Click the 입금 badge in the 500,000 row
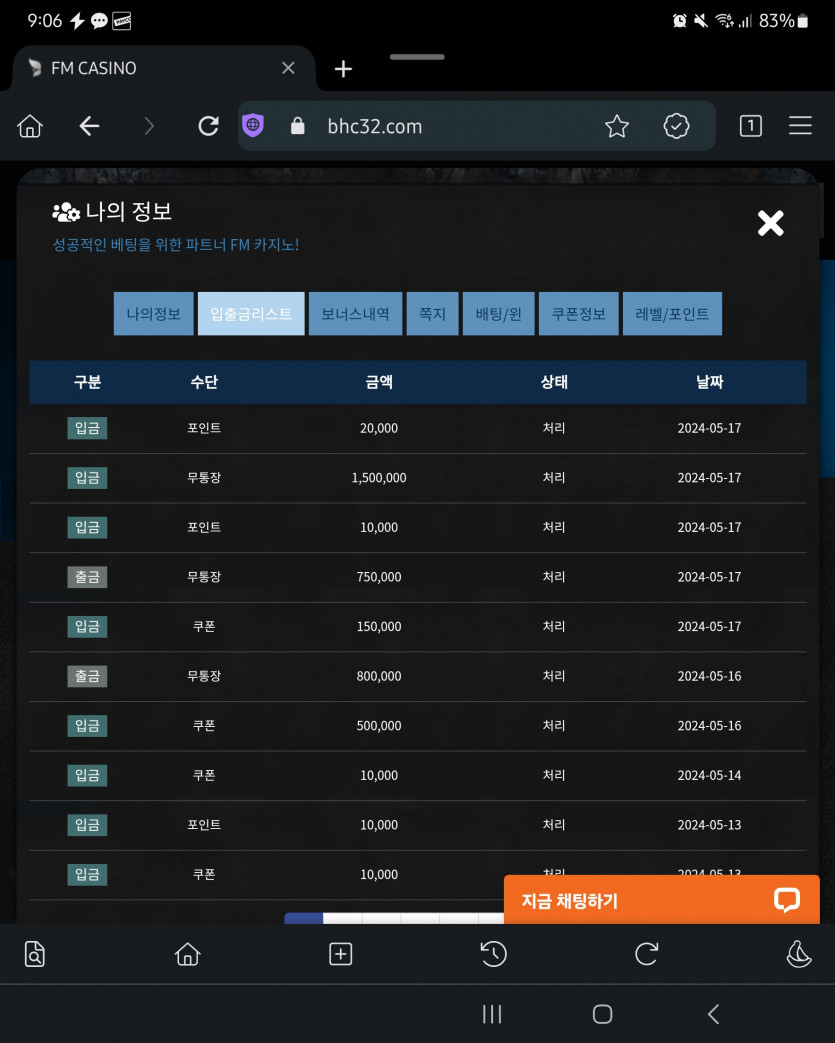Viewport: 835px width, 1043px height. coord(87,726)
